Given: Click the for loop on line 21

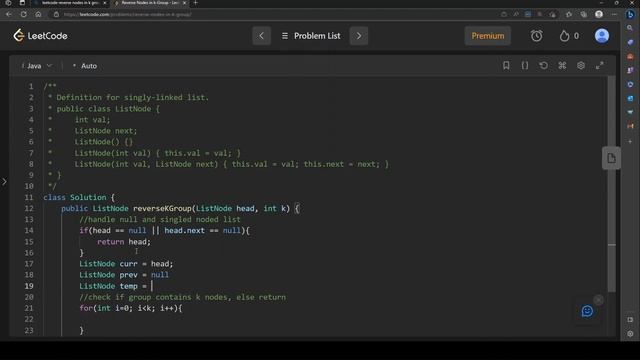Looking at the screenshot, I should coord(131,308).
